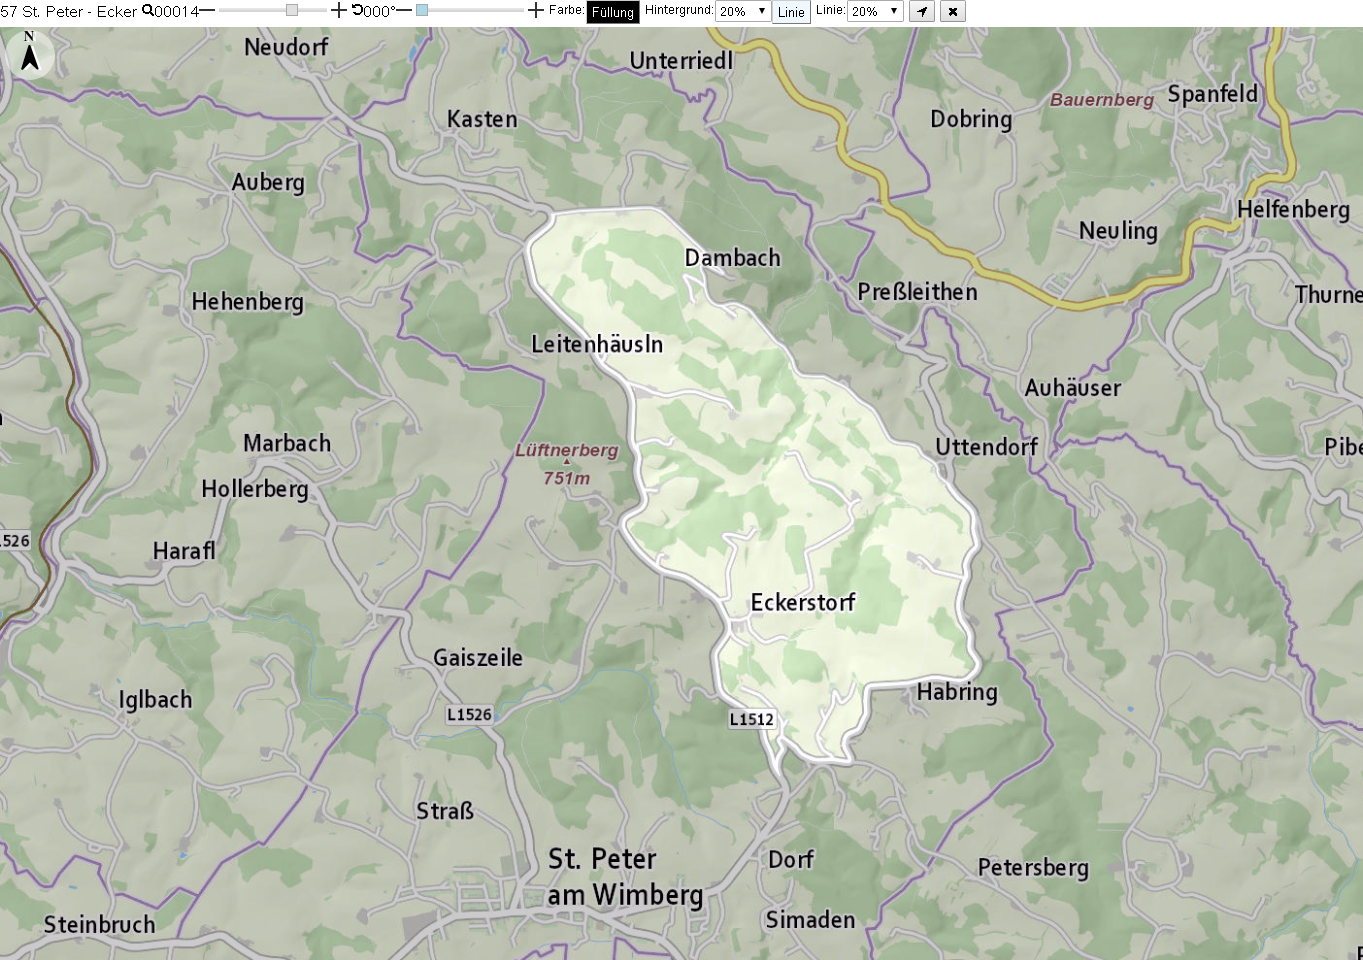Click the rotation slider handle
The width and height of the screenshot is (1363, 960).
pos(422,10)
